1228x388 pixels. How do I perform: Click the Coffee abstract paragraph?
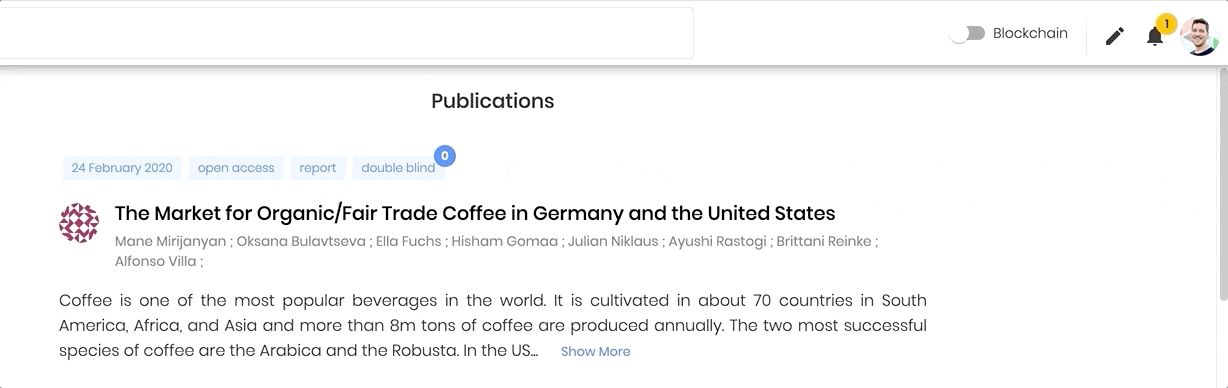(493, 325)
